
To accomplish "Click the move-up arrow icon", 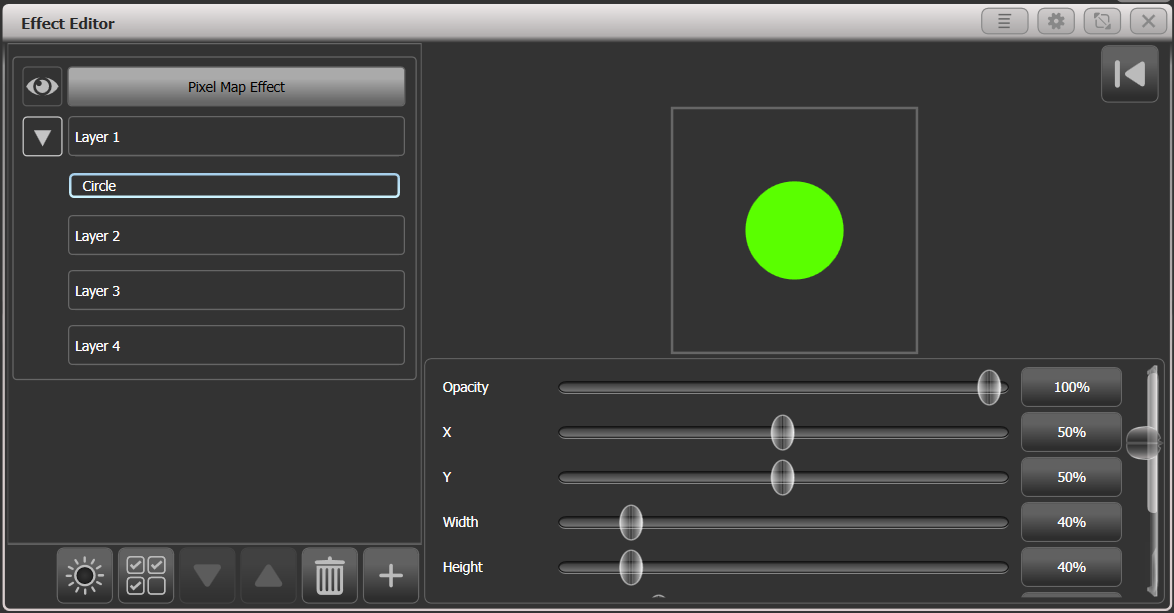I will (x=268, y=575).
